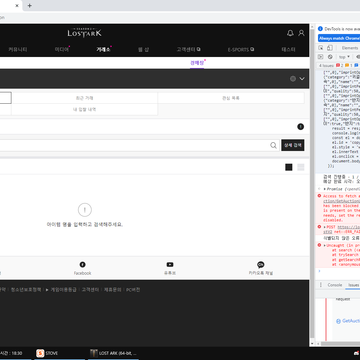Click the page vertical scrollbar
This screenshot has width=360, height=360.
tap(312, 185)
